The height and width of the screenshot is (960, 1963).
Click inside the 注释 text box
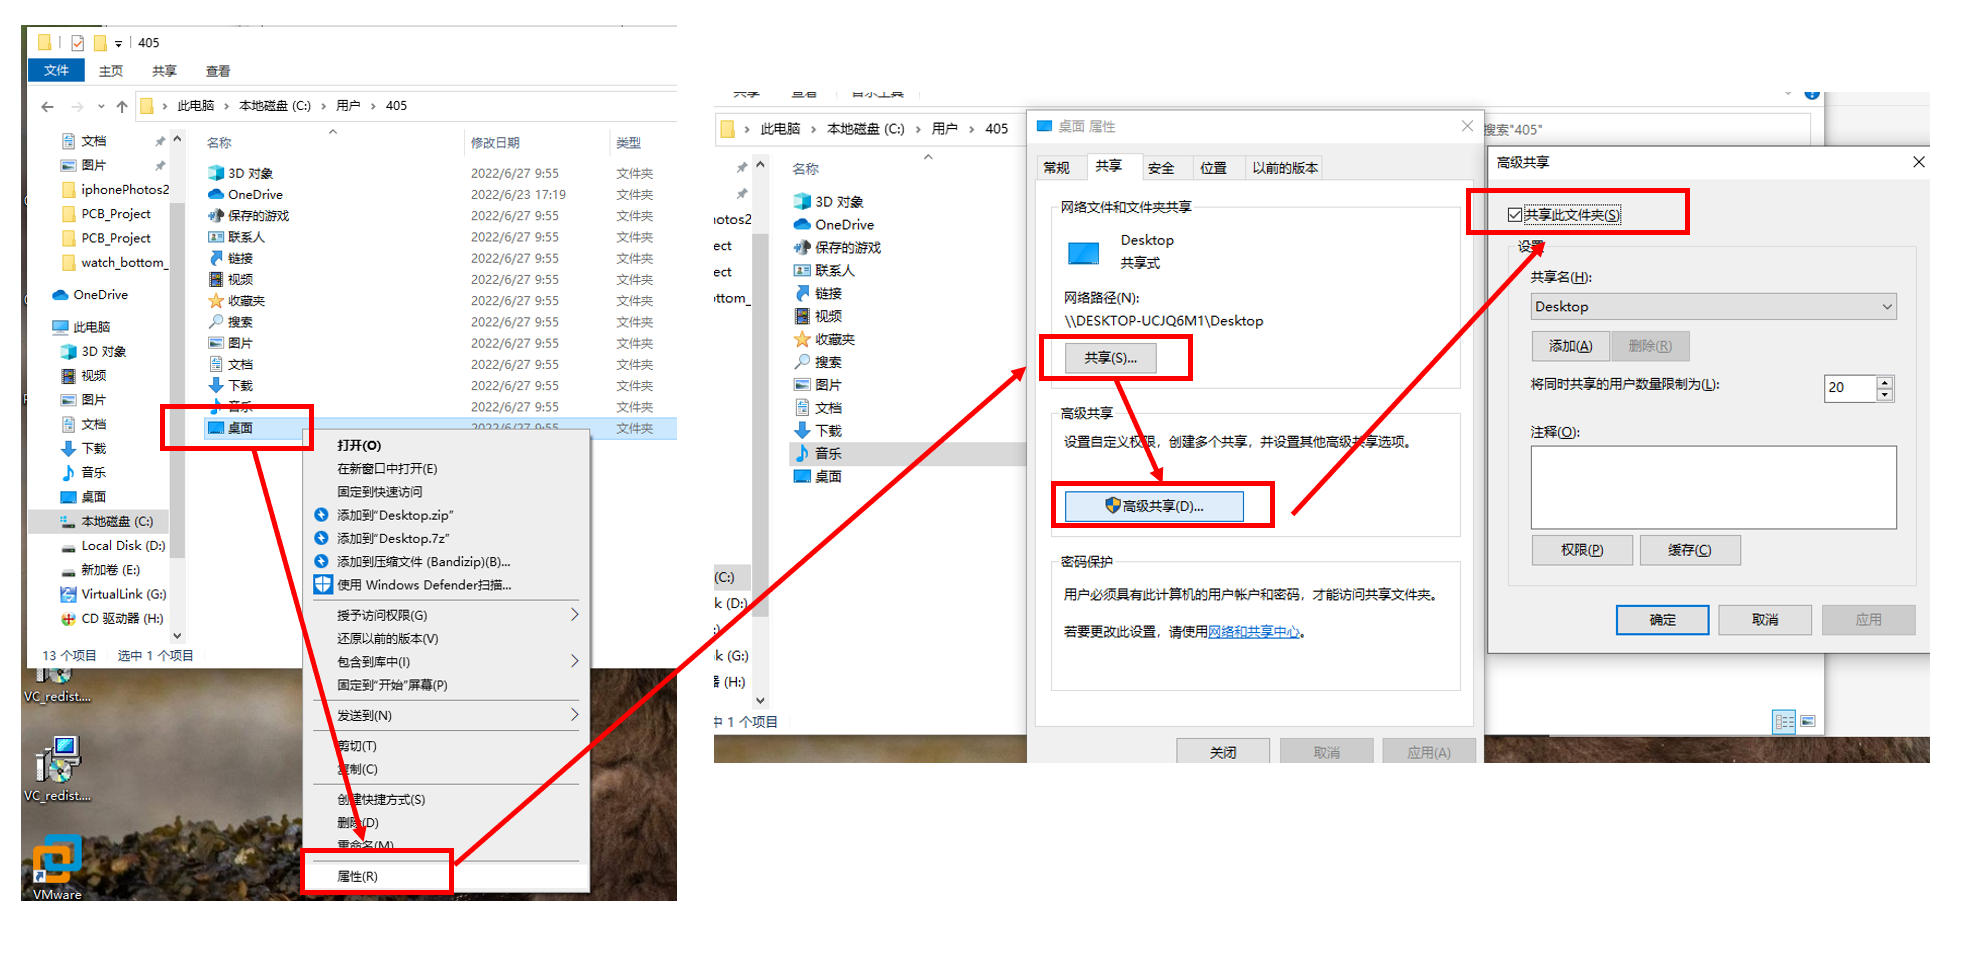1712,487
